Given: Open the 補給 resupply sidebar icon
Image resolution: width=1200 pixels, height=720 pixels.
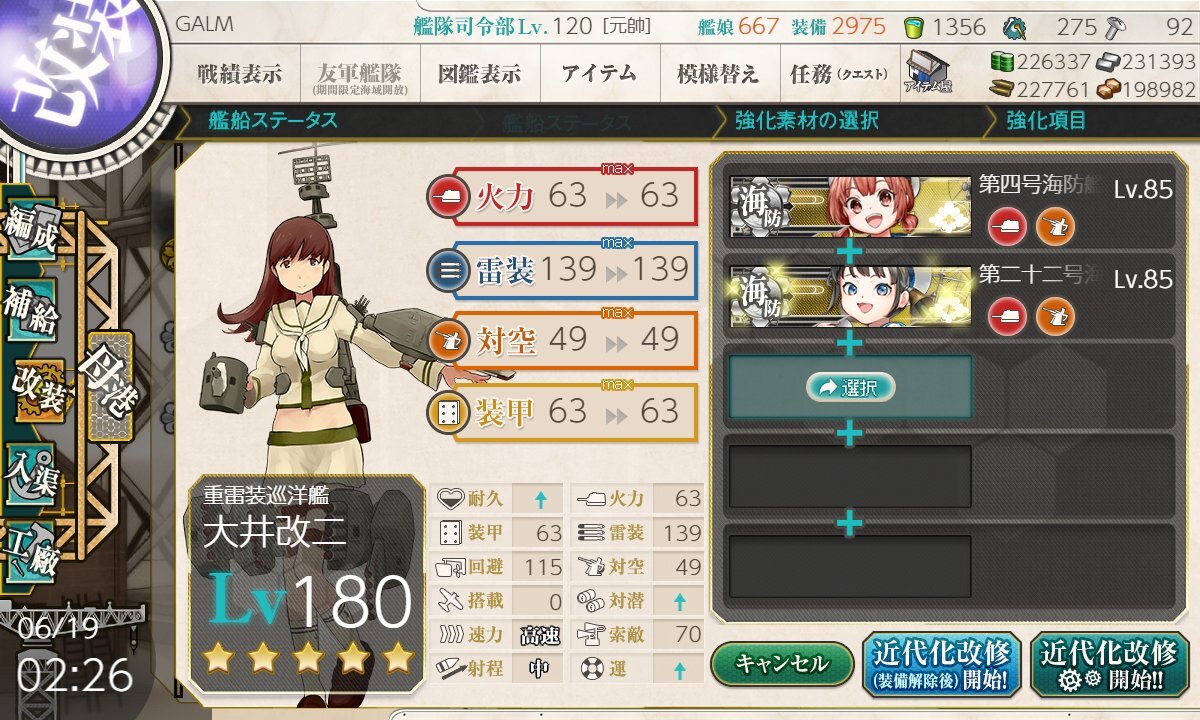Looking at the screenshot, I should (32, 310).
